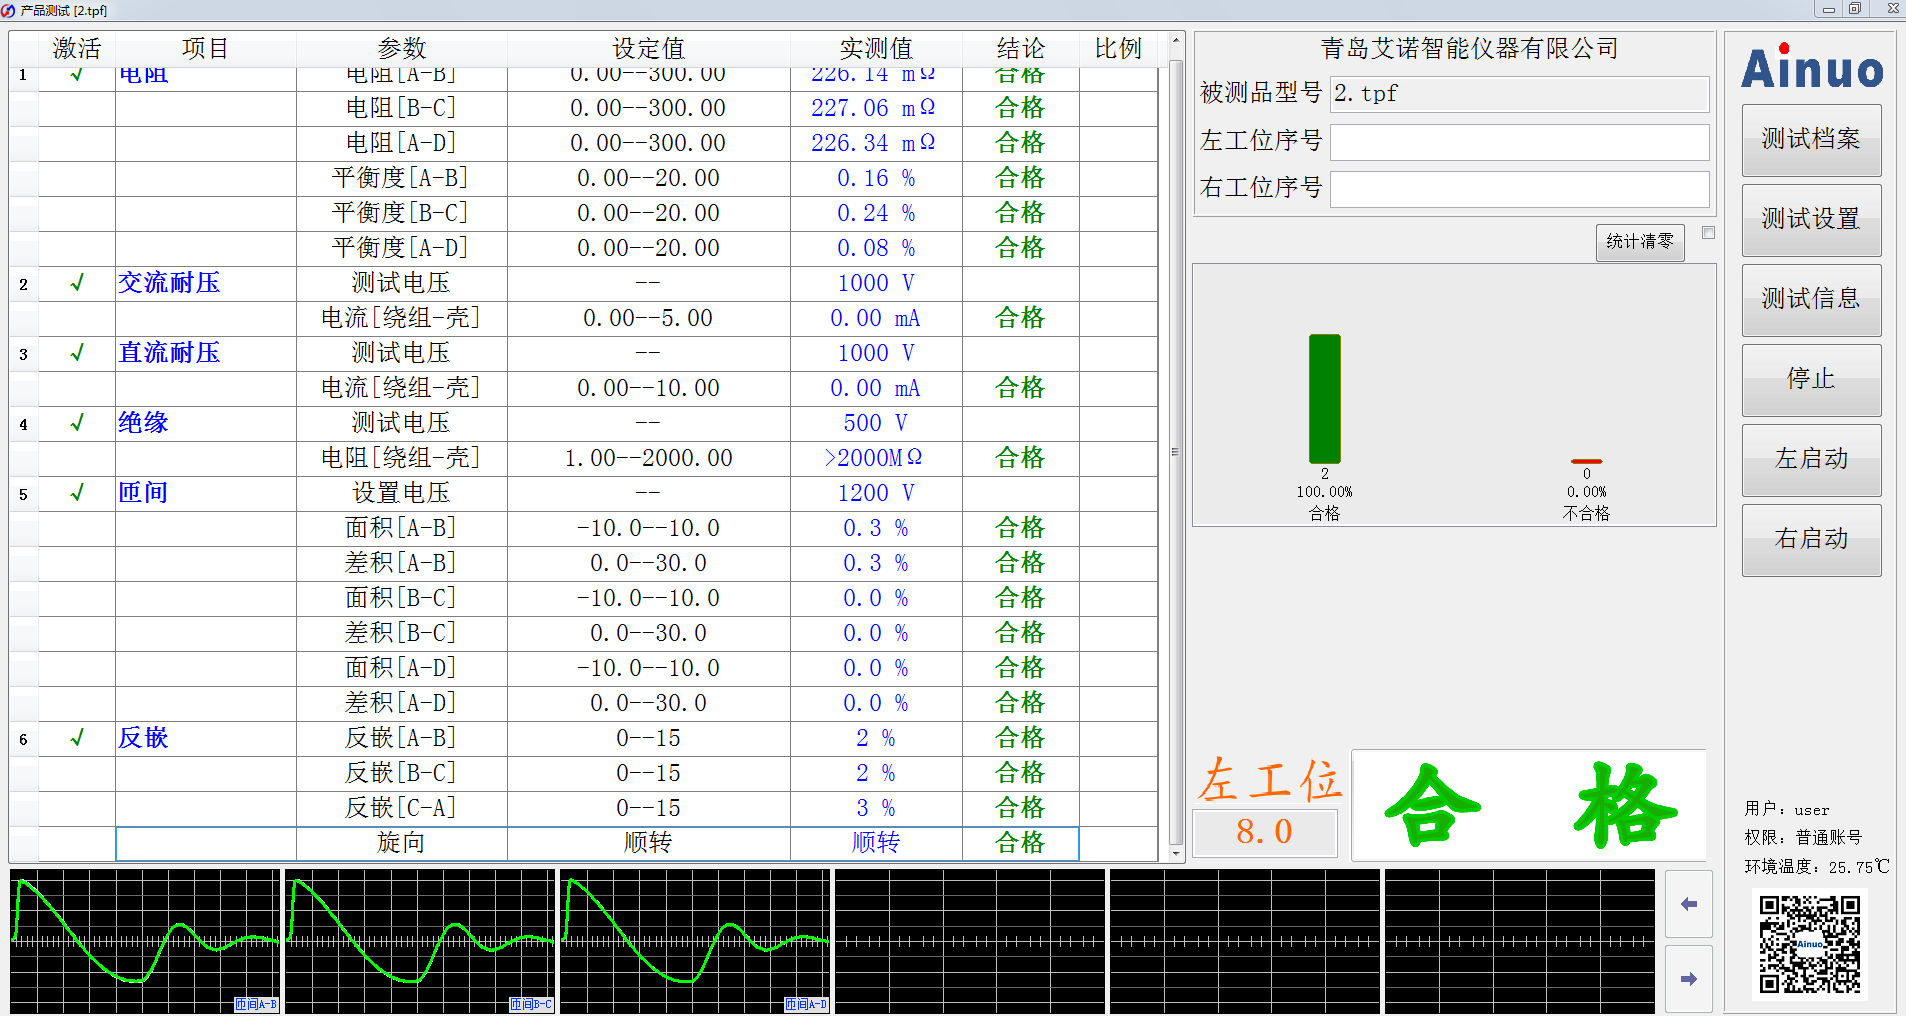Toggle 激活 checkmark for 反嵌 item

(x=76, y=738)
